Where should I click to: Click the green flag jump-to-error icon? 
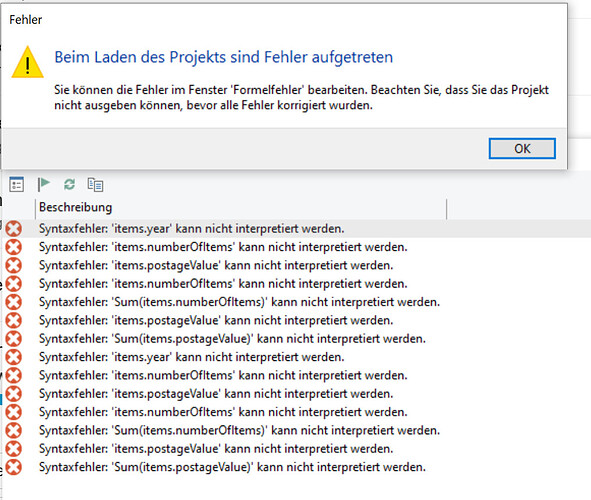click(x=44, y=184)
